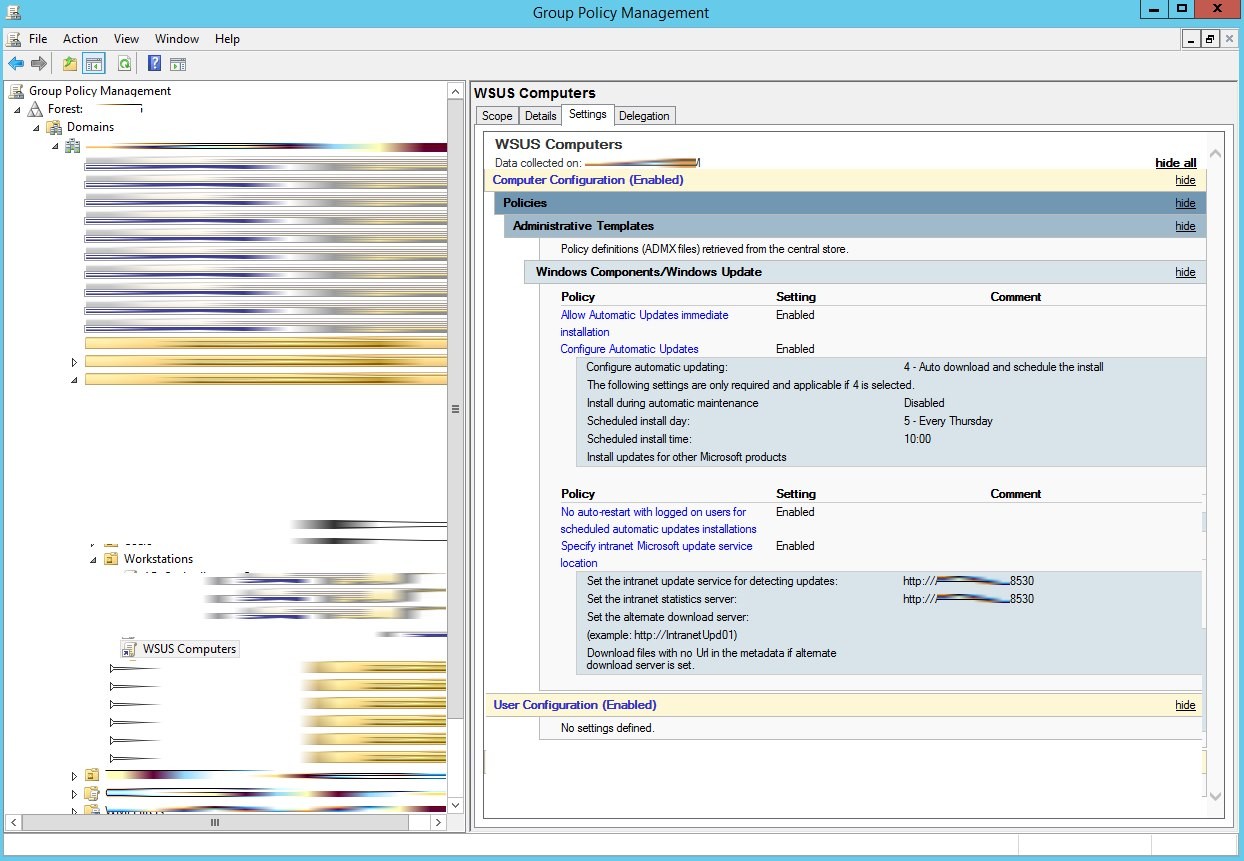Switch to the Scope tab
1244x861 pixels.
pyautogui.click(x=497, y=116)
